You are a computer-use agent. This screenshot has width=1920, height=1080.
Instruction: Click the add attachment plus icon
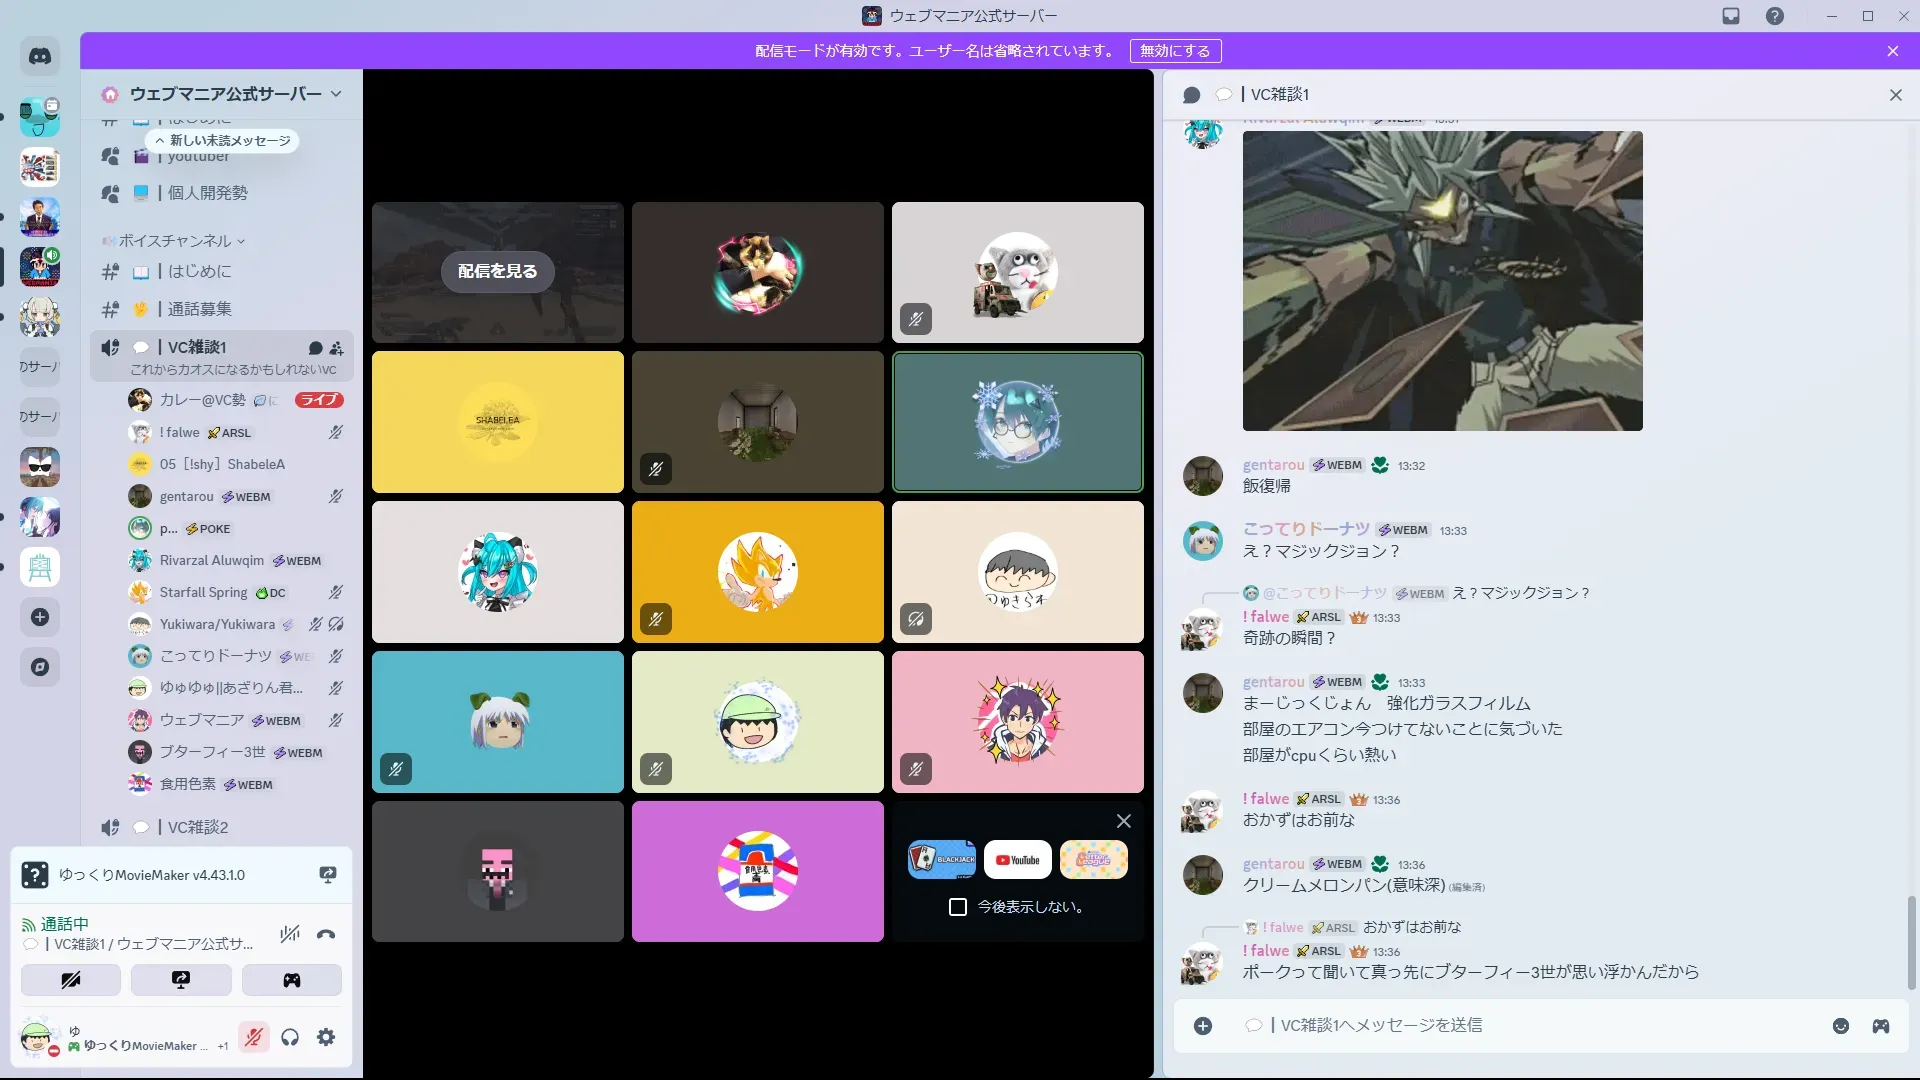pyautogui.click(x=1203, y=1026)
